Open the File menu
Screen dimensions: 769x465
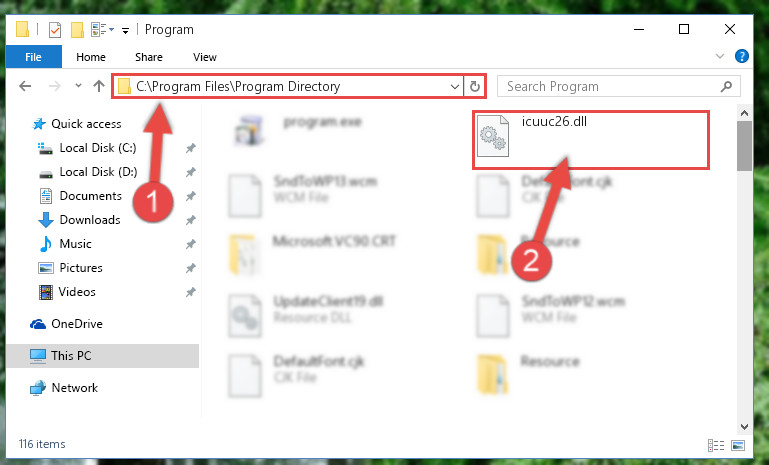click(33, 57)
